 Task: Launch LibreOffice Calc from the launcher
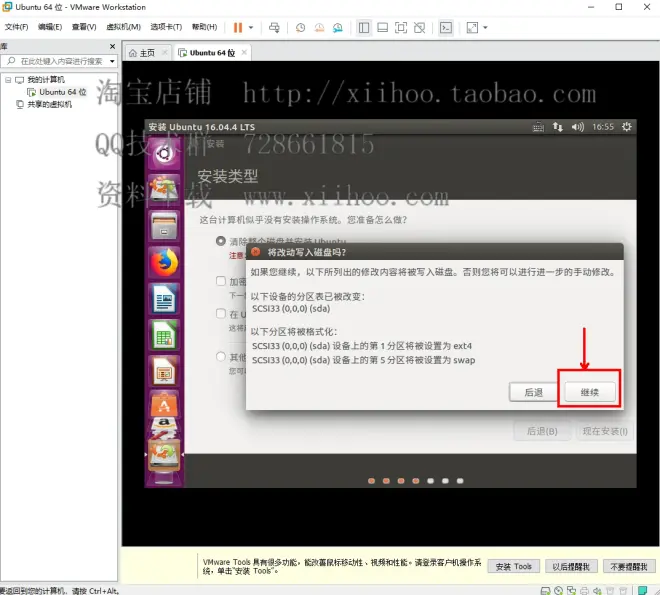pos(164,335)
